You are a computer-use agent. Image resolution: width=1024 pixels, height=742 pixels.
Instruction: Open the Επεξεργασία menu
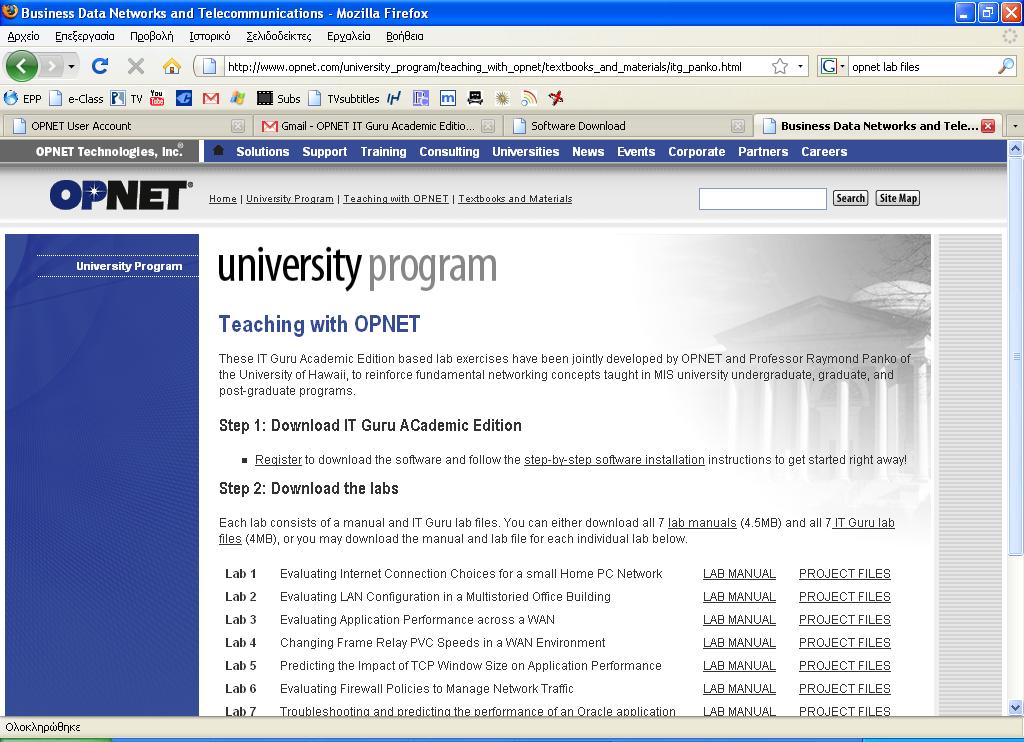84,36
